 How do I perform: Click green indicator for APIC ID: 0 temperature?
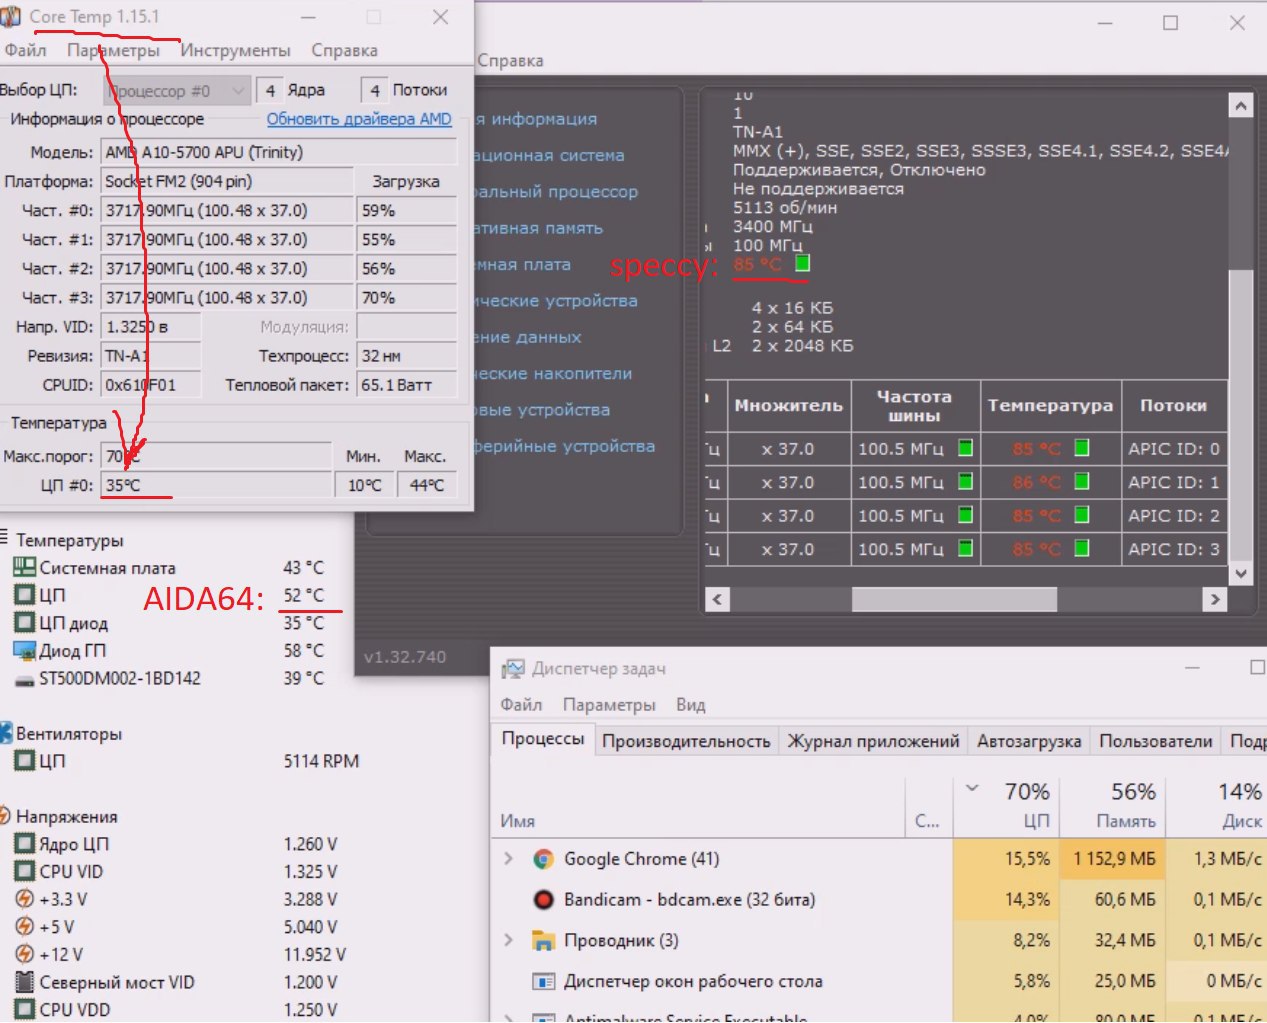(x=1081, y=448)
